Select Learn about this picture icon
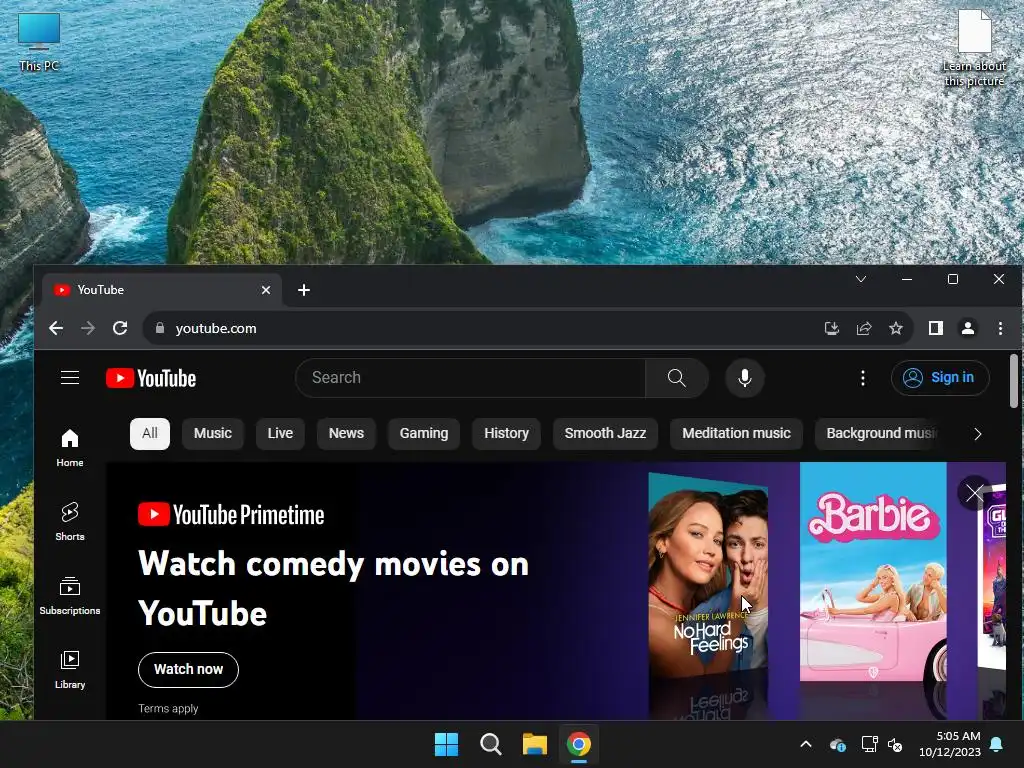Image resolution: width=1024 pixels, height=768 pixels. 974,48
